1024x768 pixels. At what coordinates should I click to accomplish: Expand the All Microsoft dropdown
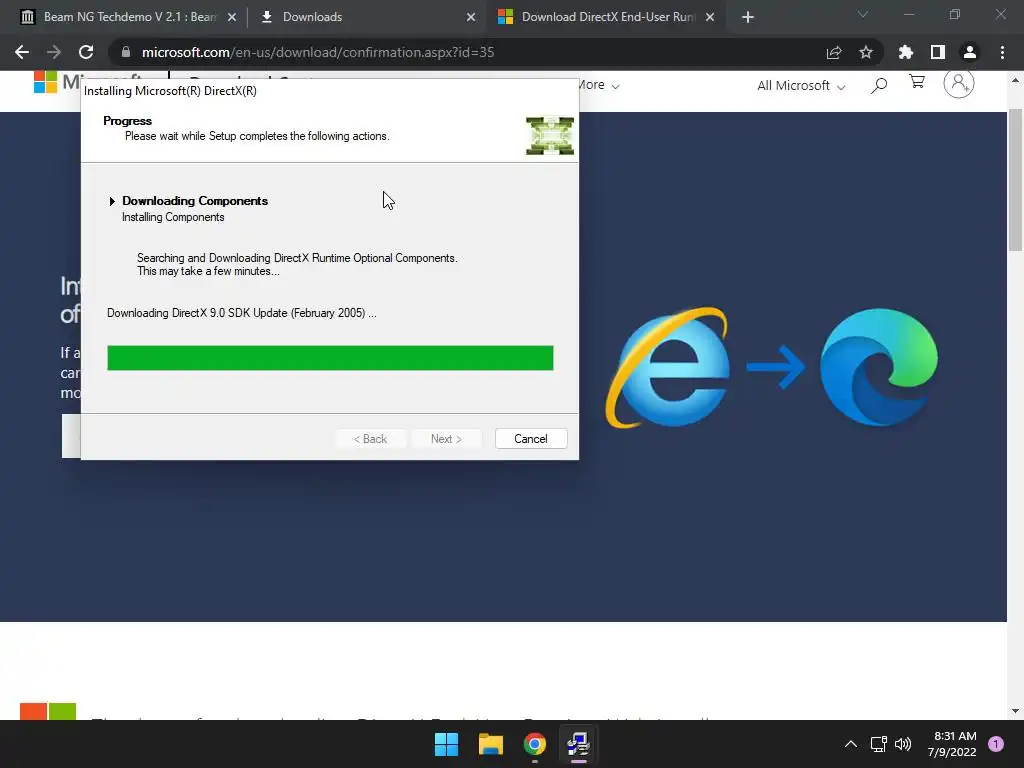[801, 86]
